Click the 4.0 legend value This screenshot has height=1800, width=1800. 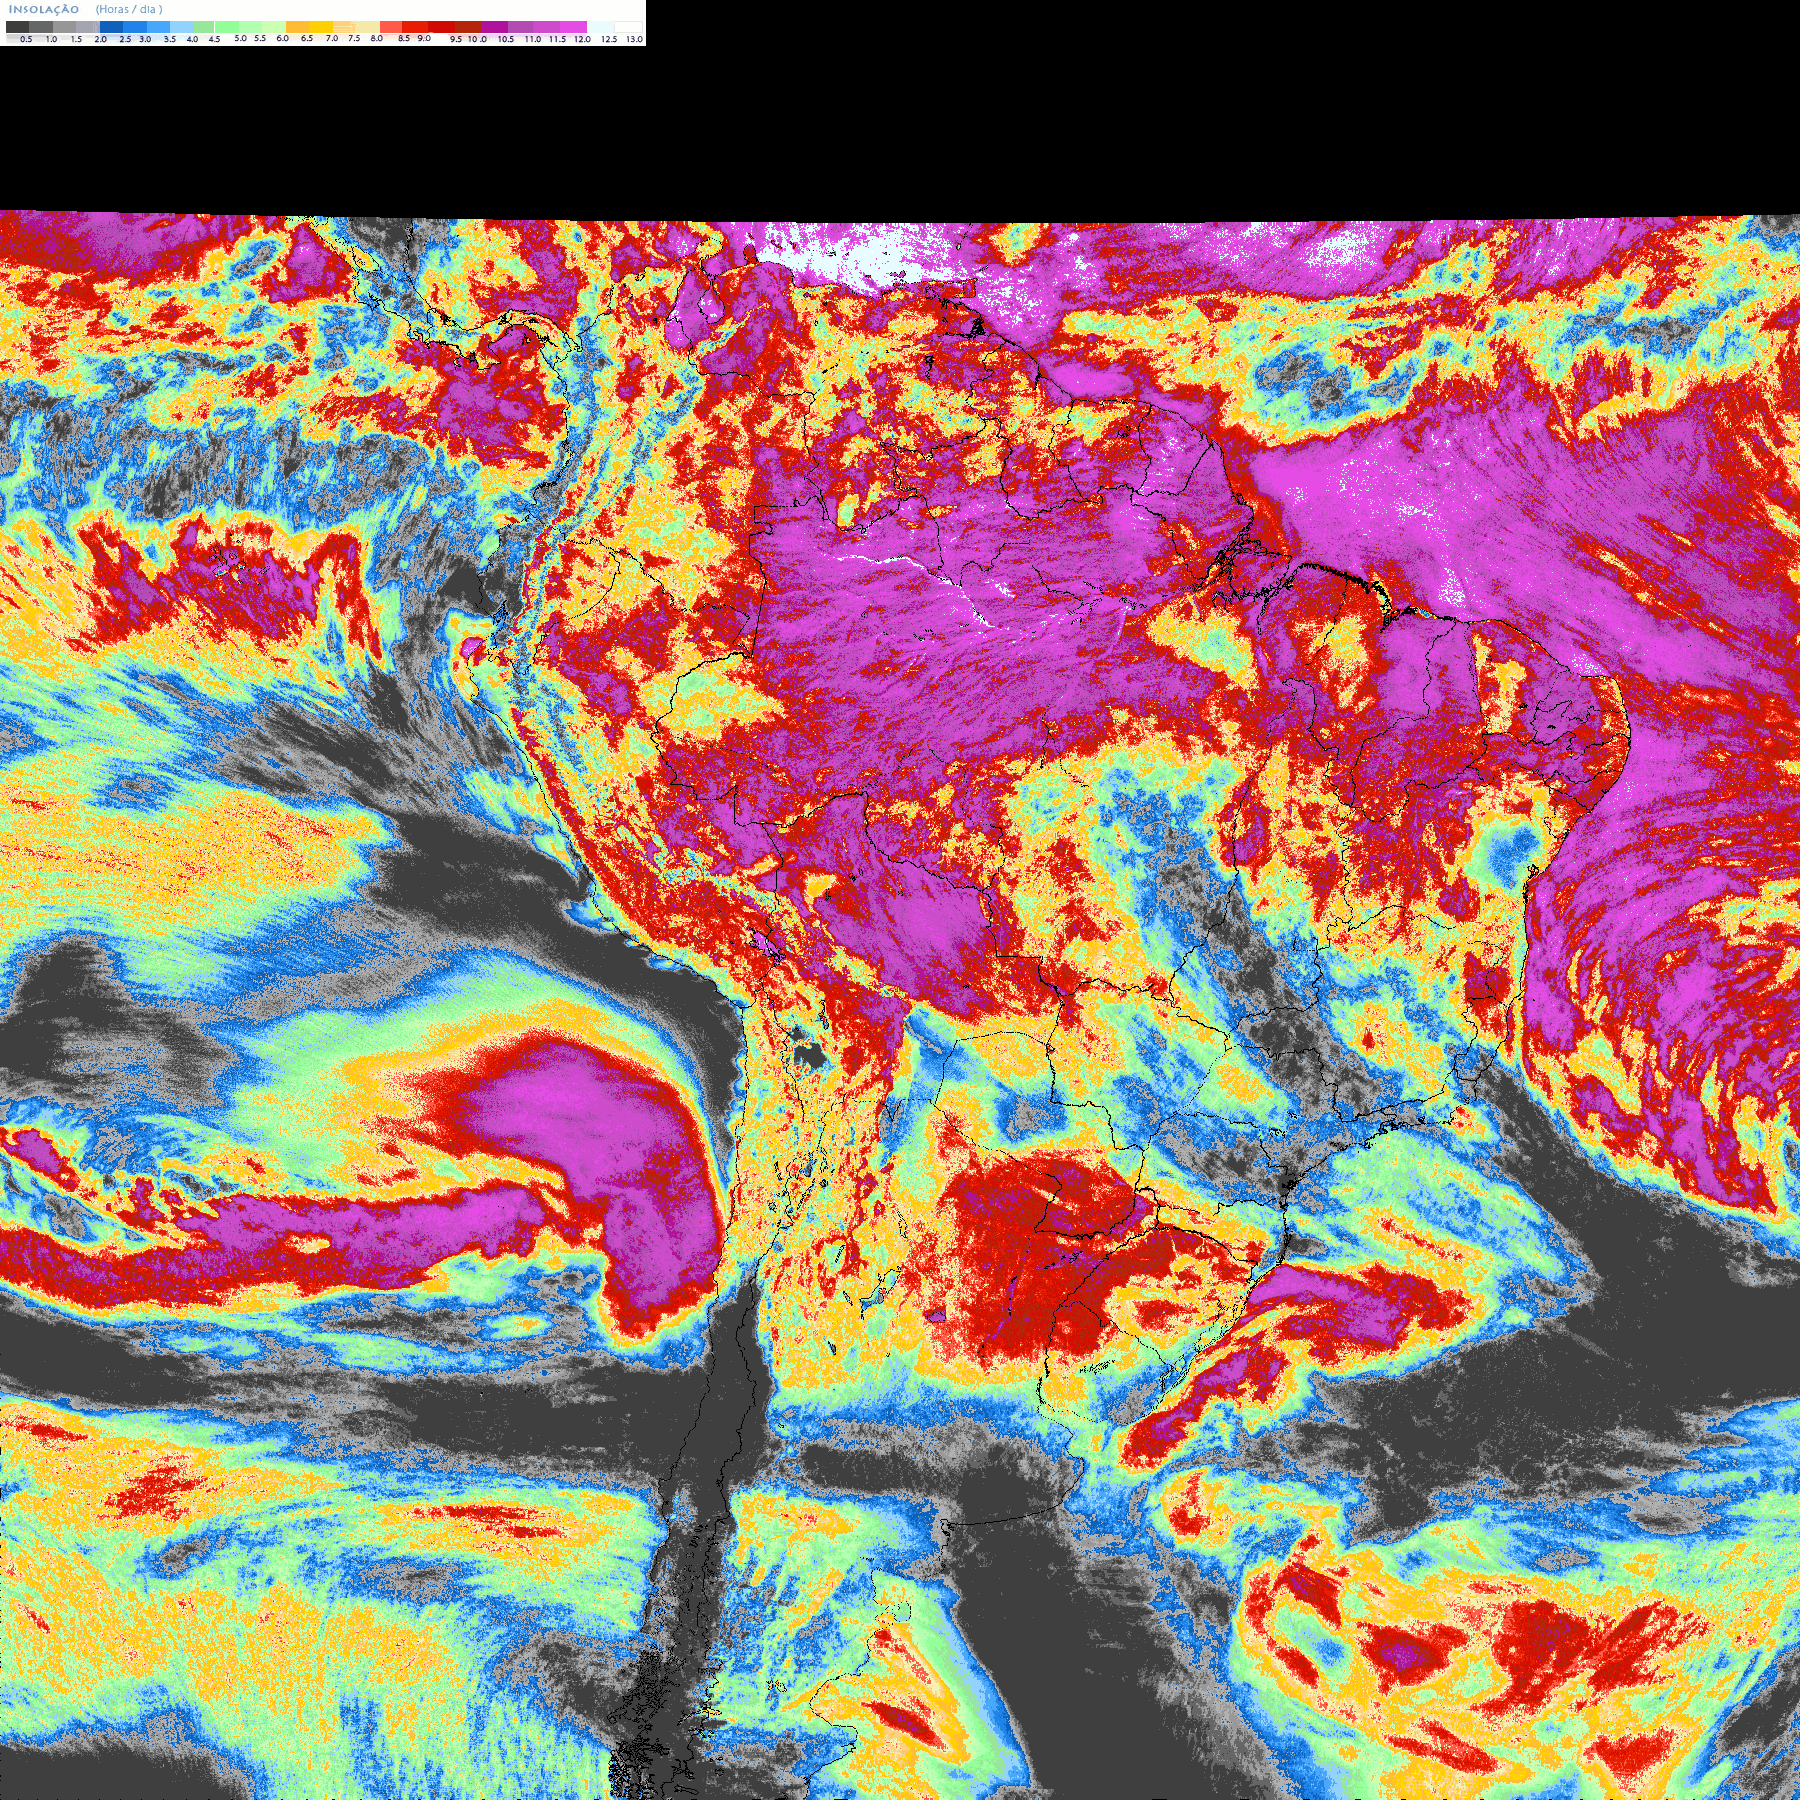[192, 39]
